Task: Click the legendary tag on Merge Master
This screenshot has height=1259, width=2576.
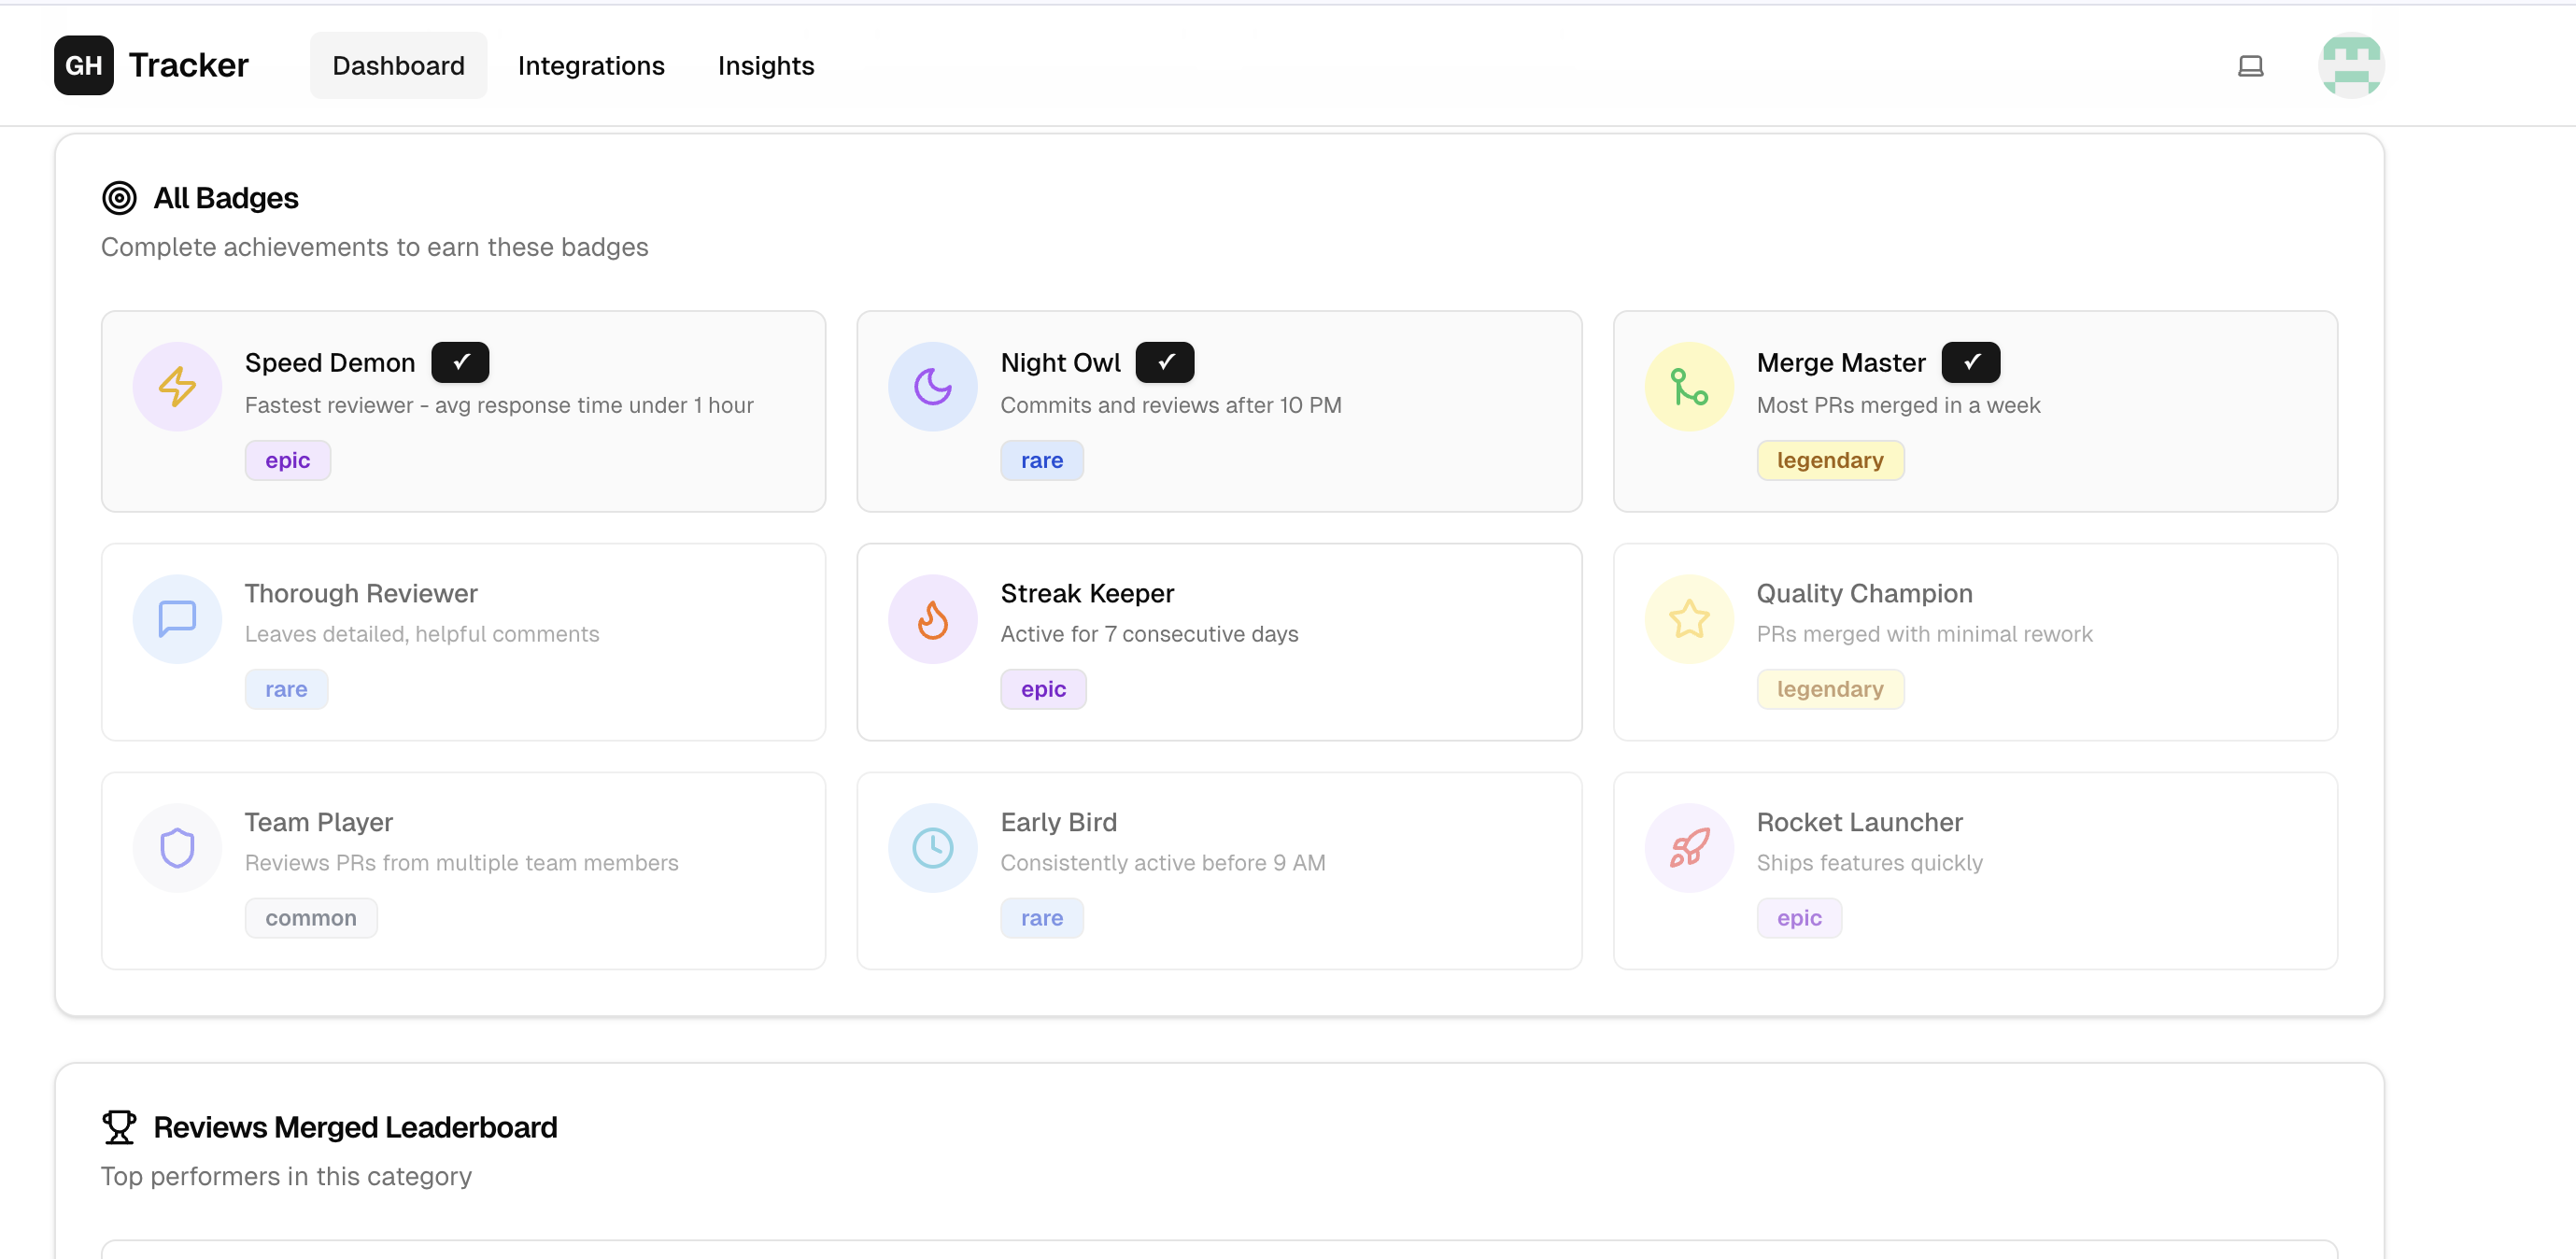Action: tap(1829, 460)
